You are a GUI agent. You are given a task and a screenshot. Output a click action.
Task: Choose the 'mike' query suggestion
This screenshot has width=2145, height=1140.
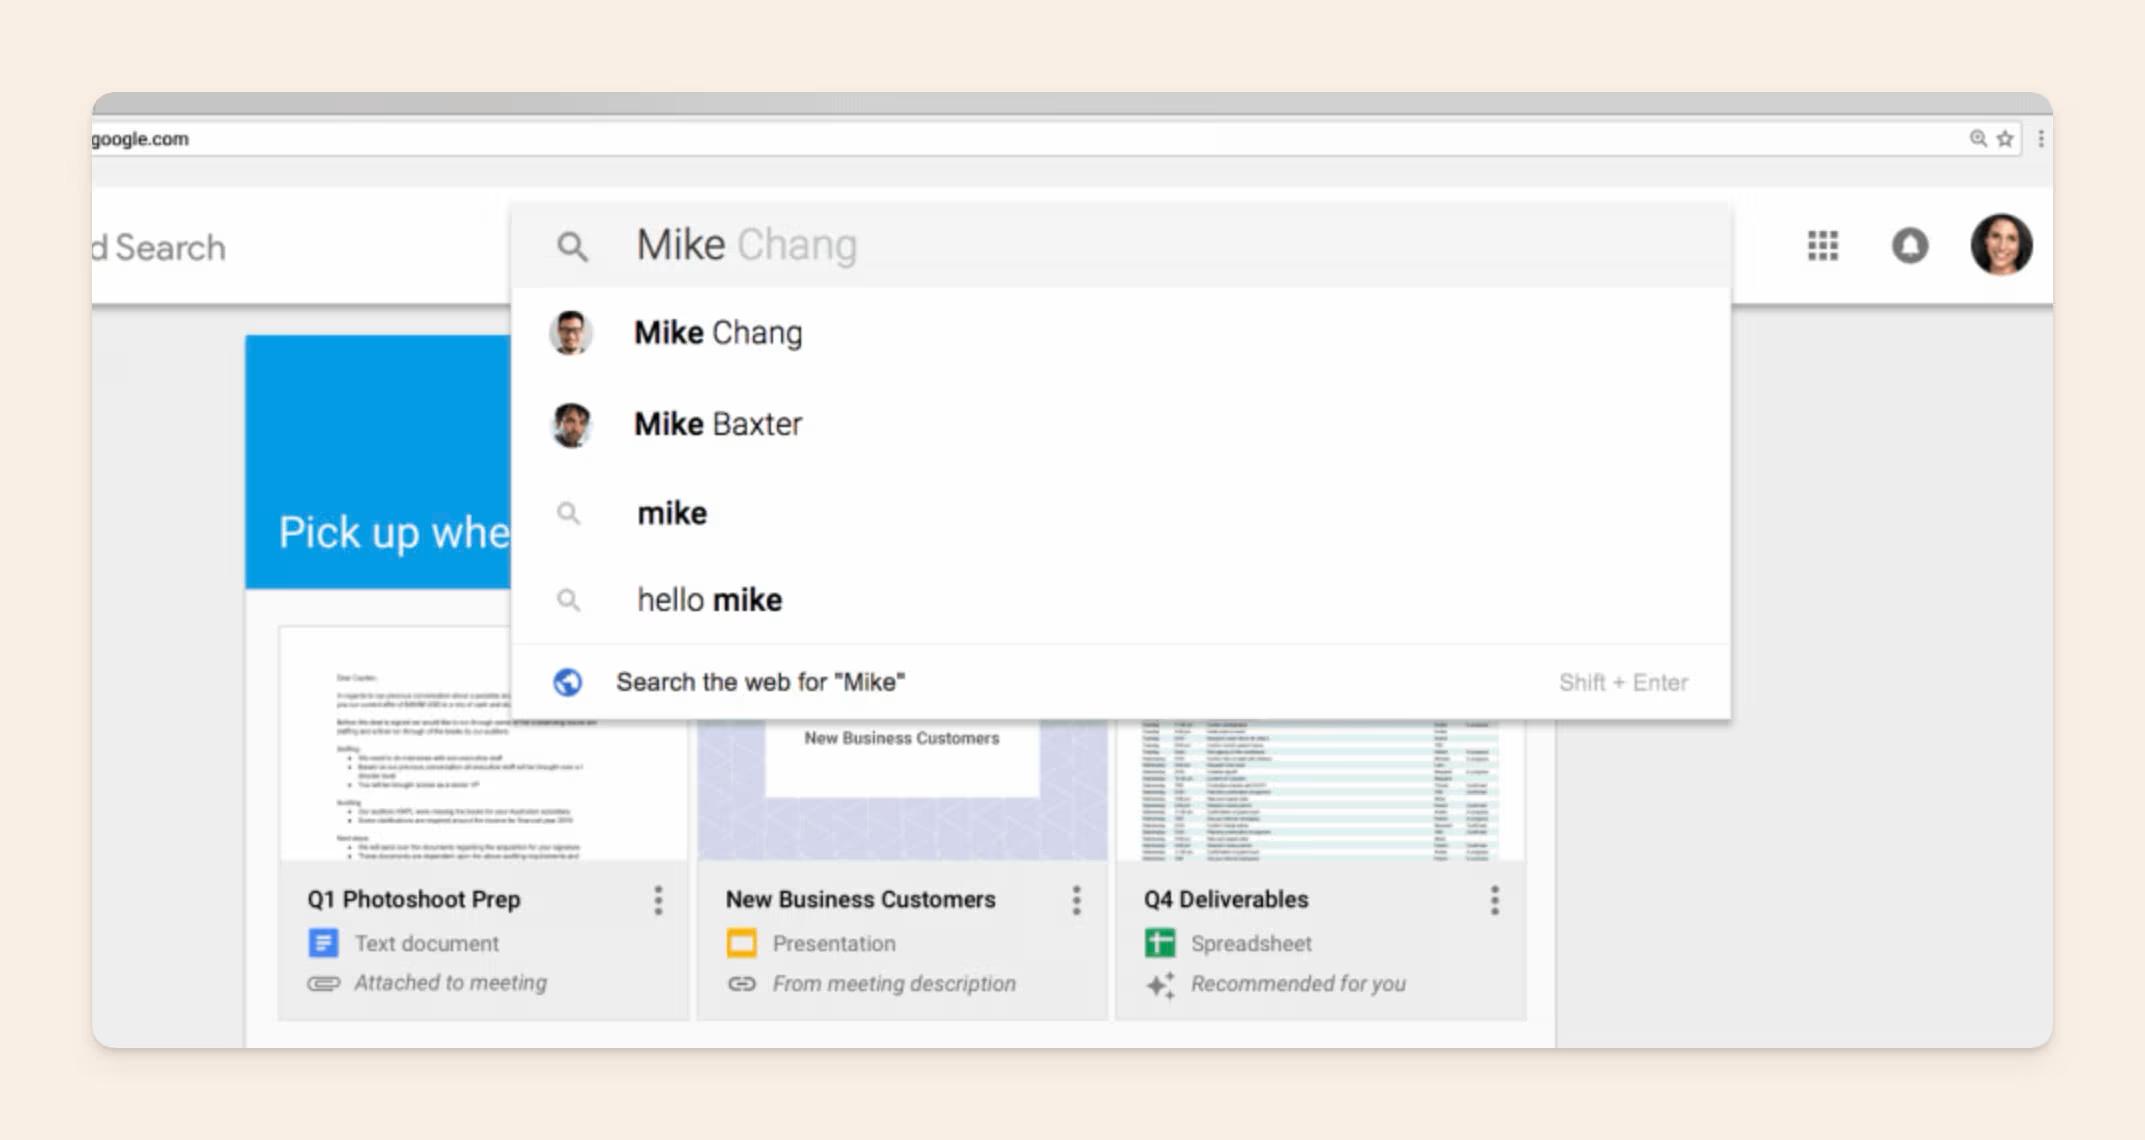click(1120, 513)
